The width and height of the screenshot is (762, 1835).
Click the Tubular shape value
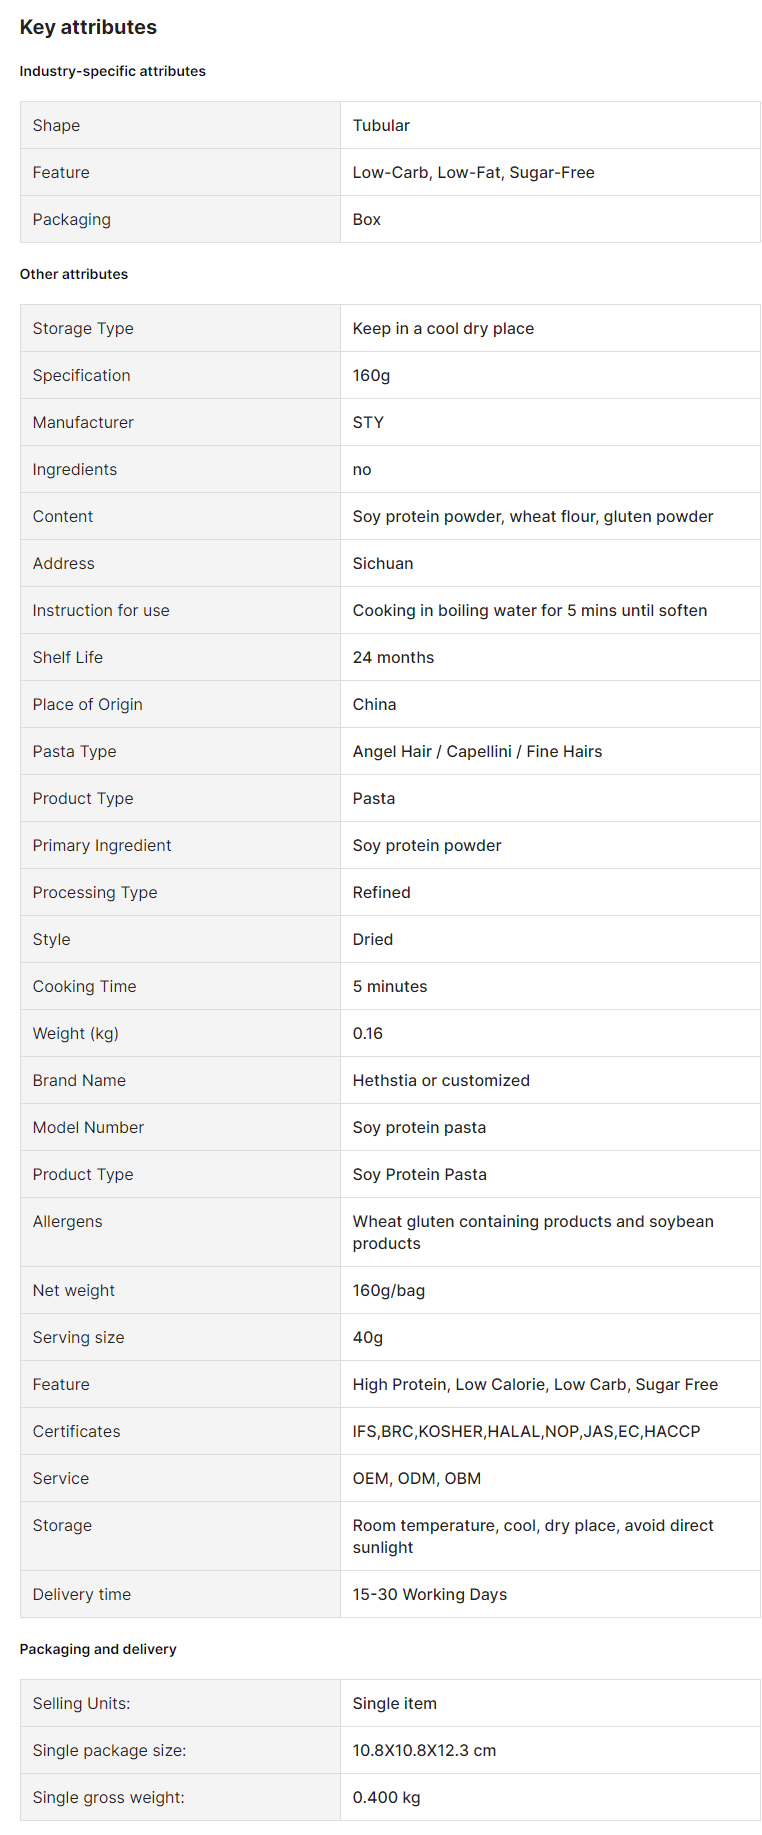tap(381, 125)
